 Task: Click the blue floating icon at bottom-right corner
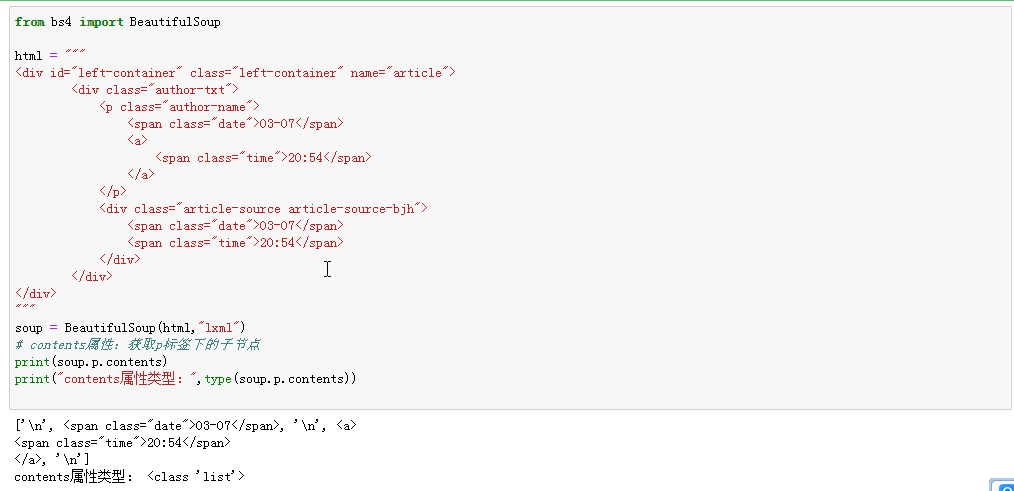pyautogui.click(x=1003, y=485)
